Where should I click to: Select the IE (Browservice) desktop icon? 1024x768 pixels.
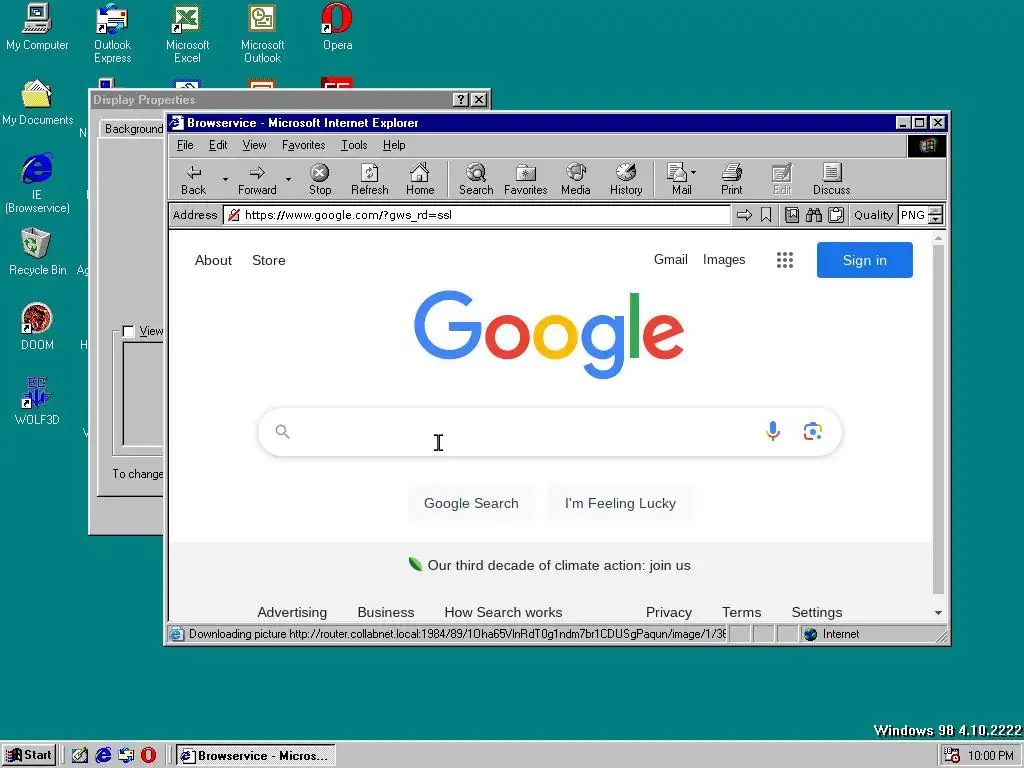coord(37,183)
